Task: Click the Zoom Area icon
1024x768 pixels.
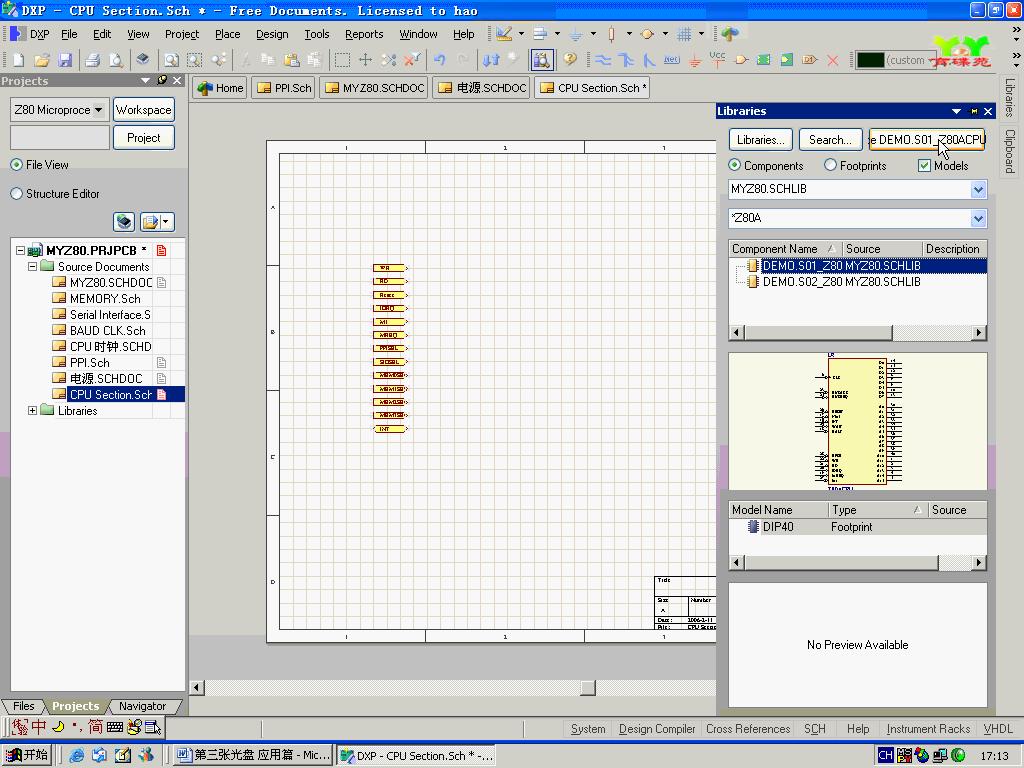Action: (x=195, y=60)
